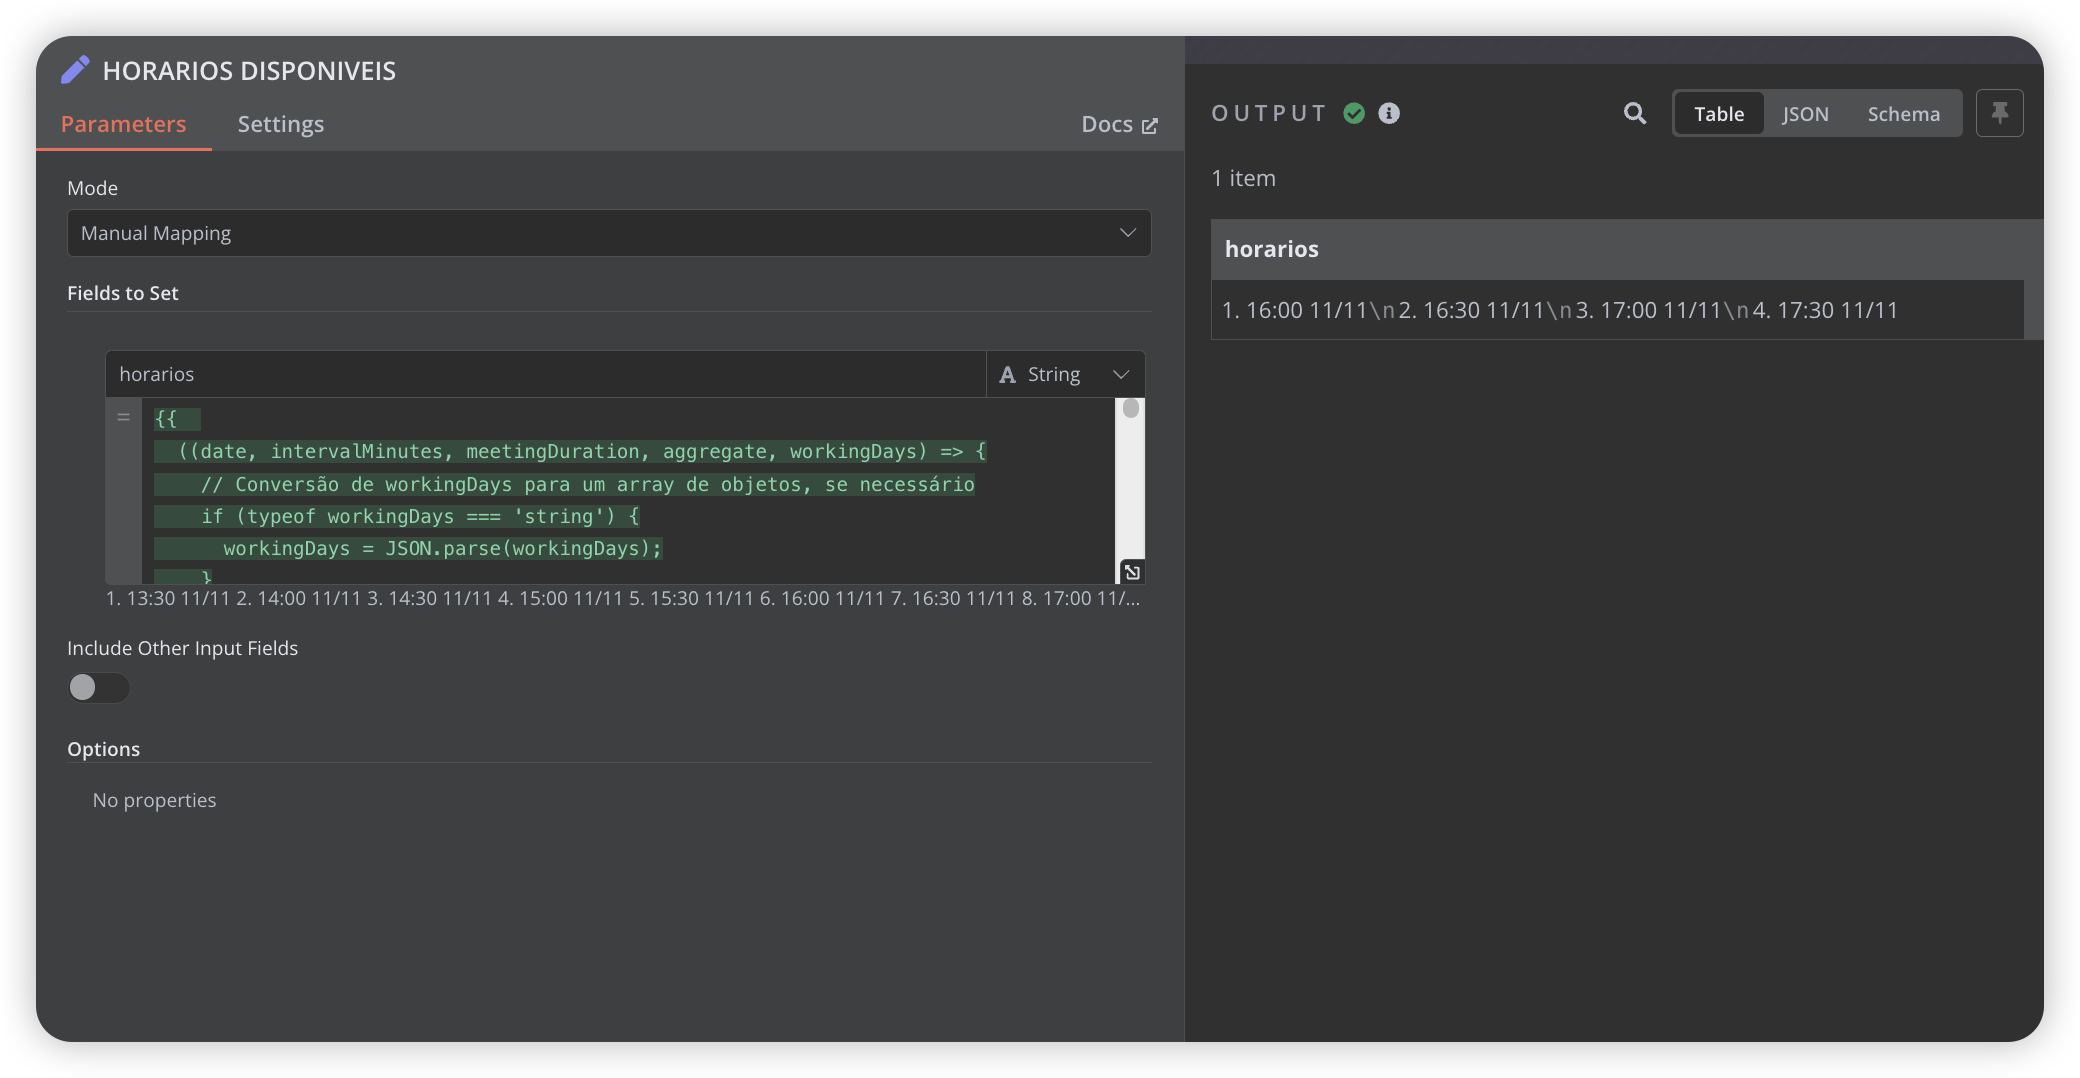The width and height of the screenshot is (2080, 1078).
Task: Click the 'No properties' options text
Action: [x=154, y=800]
